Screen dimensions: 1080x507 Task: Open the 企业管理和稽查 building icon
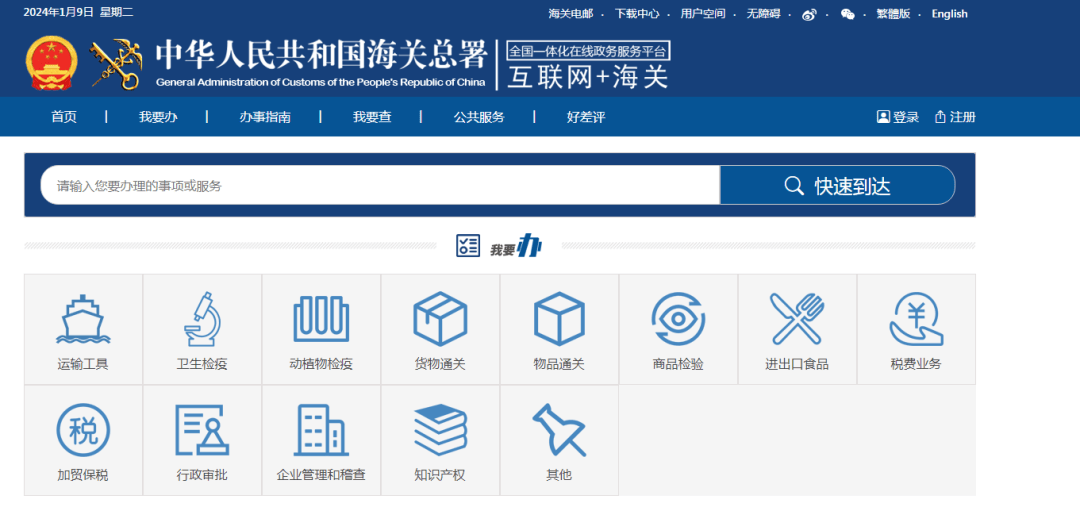click(321, 430)
